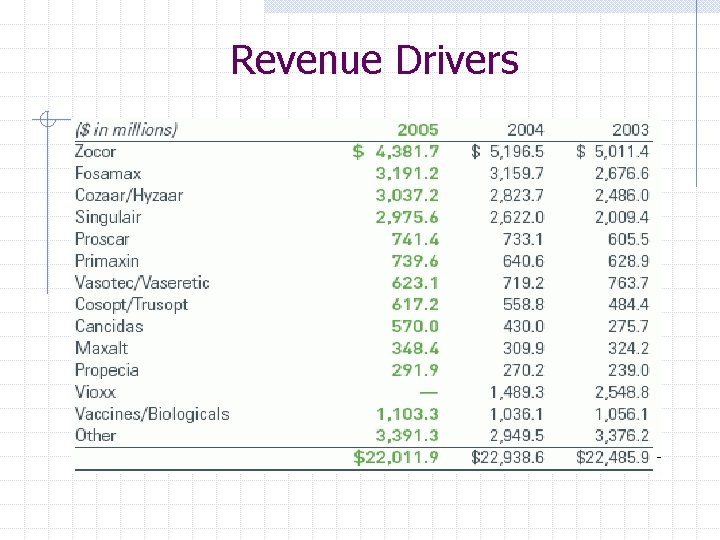Select the 2004 column header

[x=525, y=130]
